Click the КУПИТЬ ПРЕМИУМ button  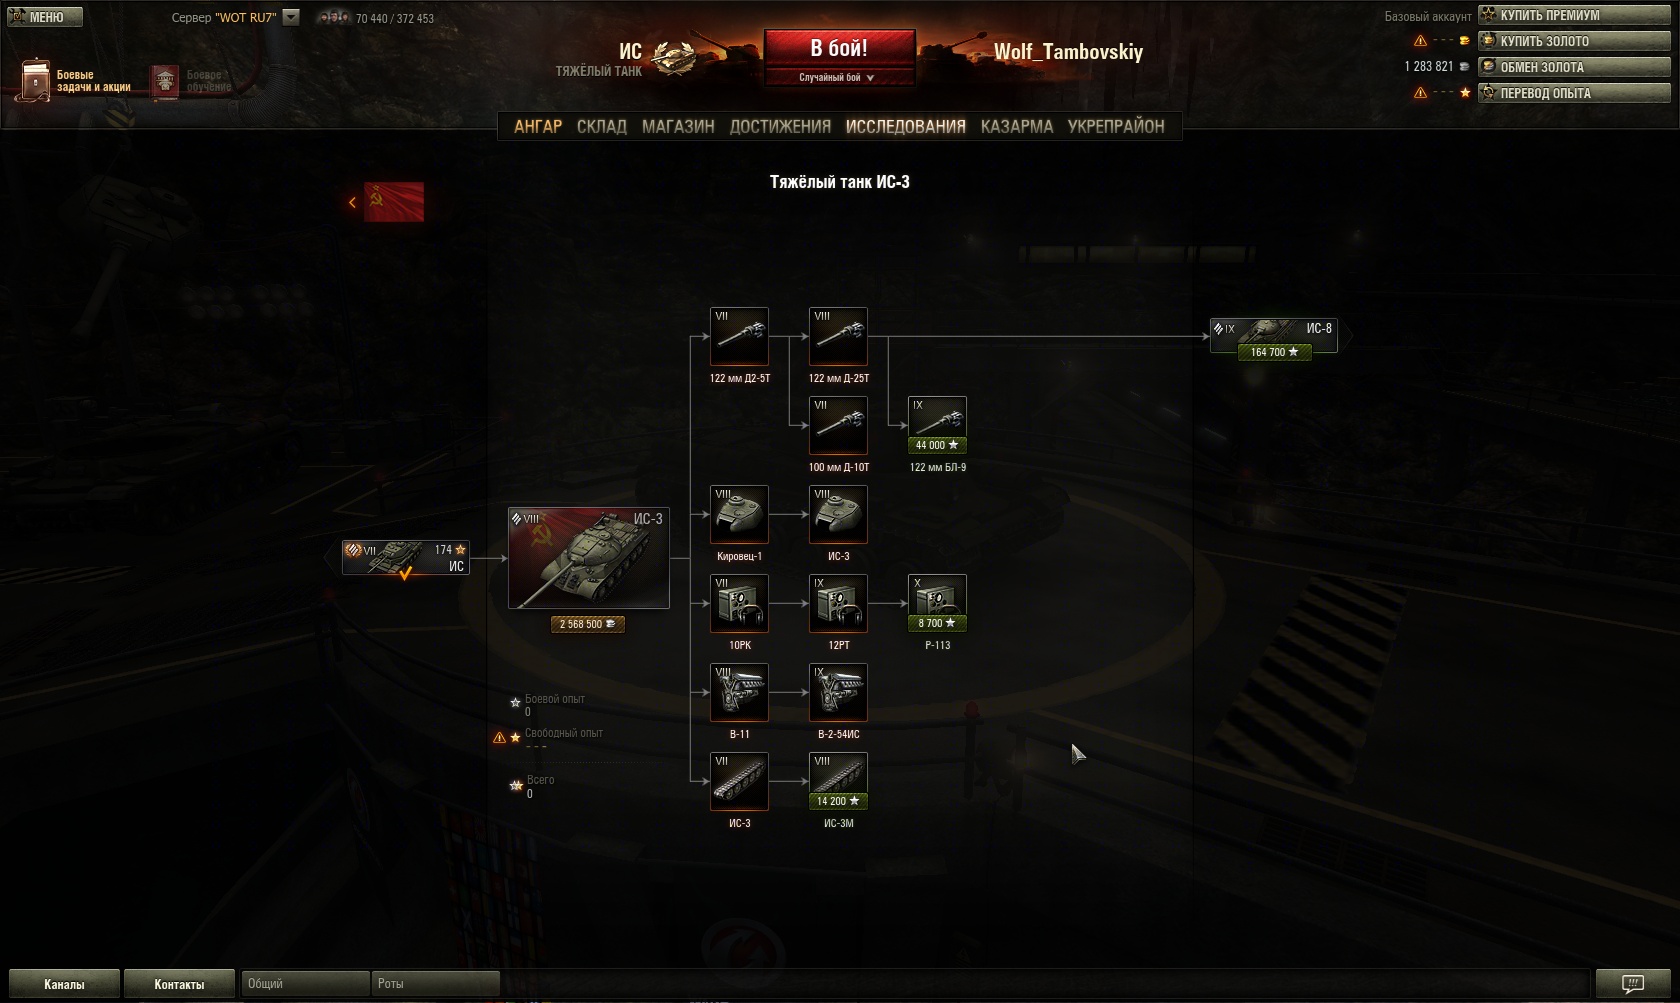tap(1574, 15)
